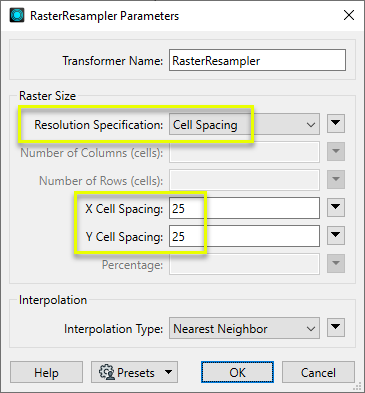
Task: Open options arrow beside X Cell Spacing
Action: click(336, 207)
